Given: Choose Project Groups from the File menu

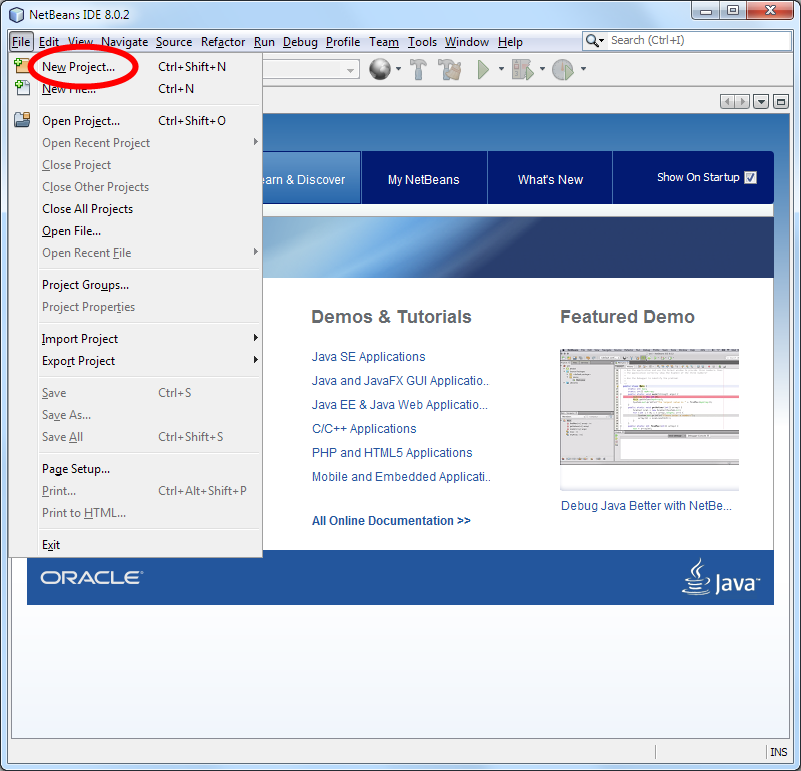Looking at the screenshot, I should point(85,285).
